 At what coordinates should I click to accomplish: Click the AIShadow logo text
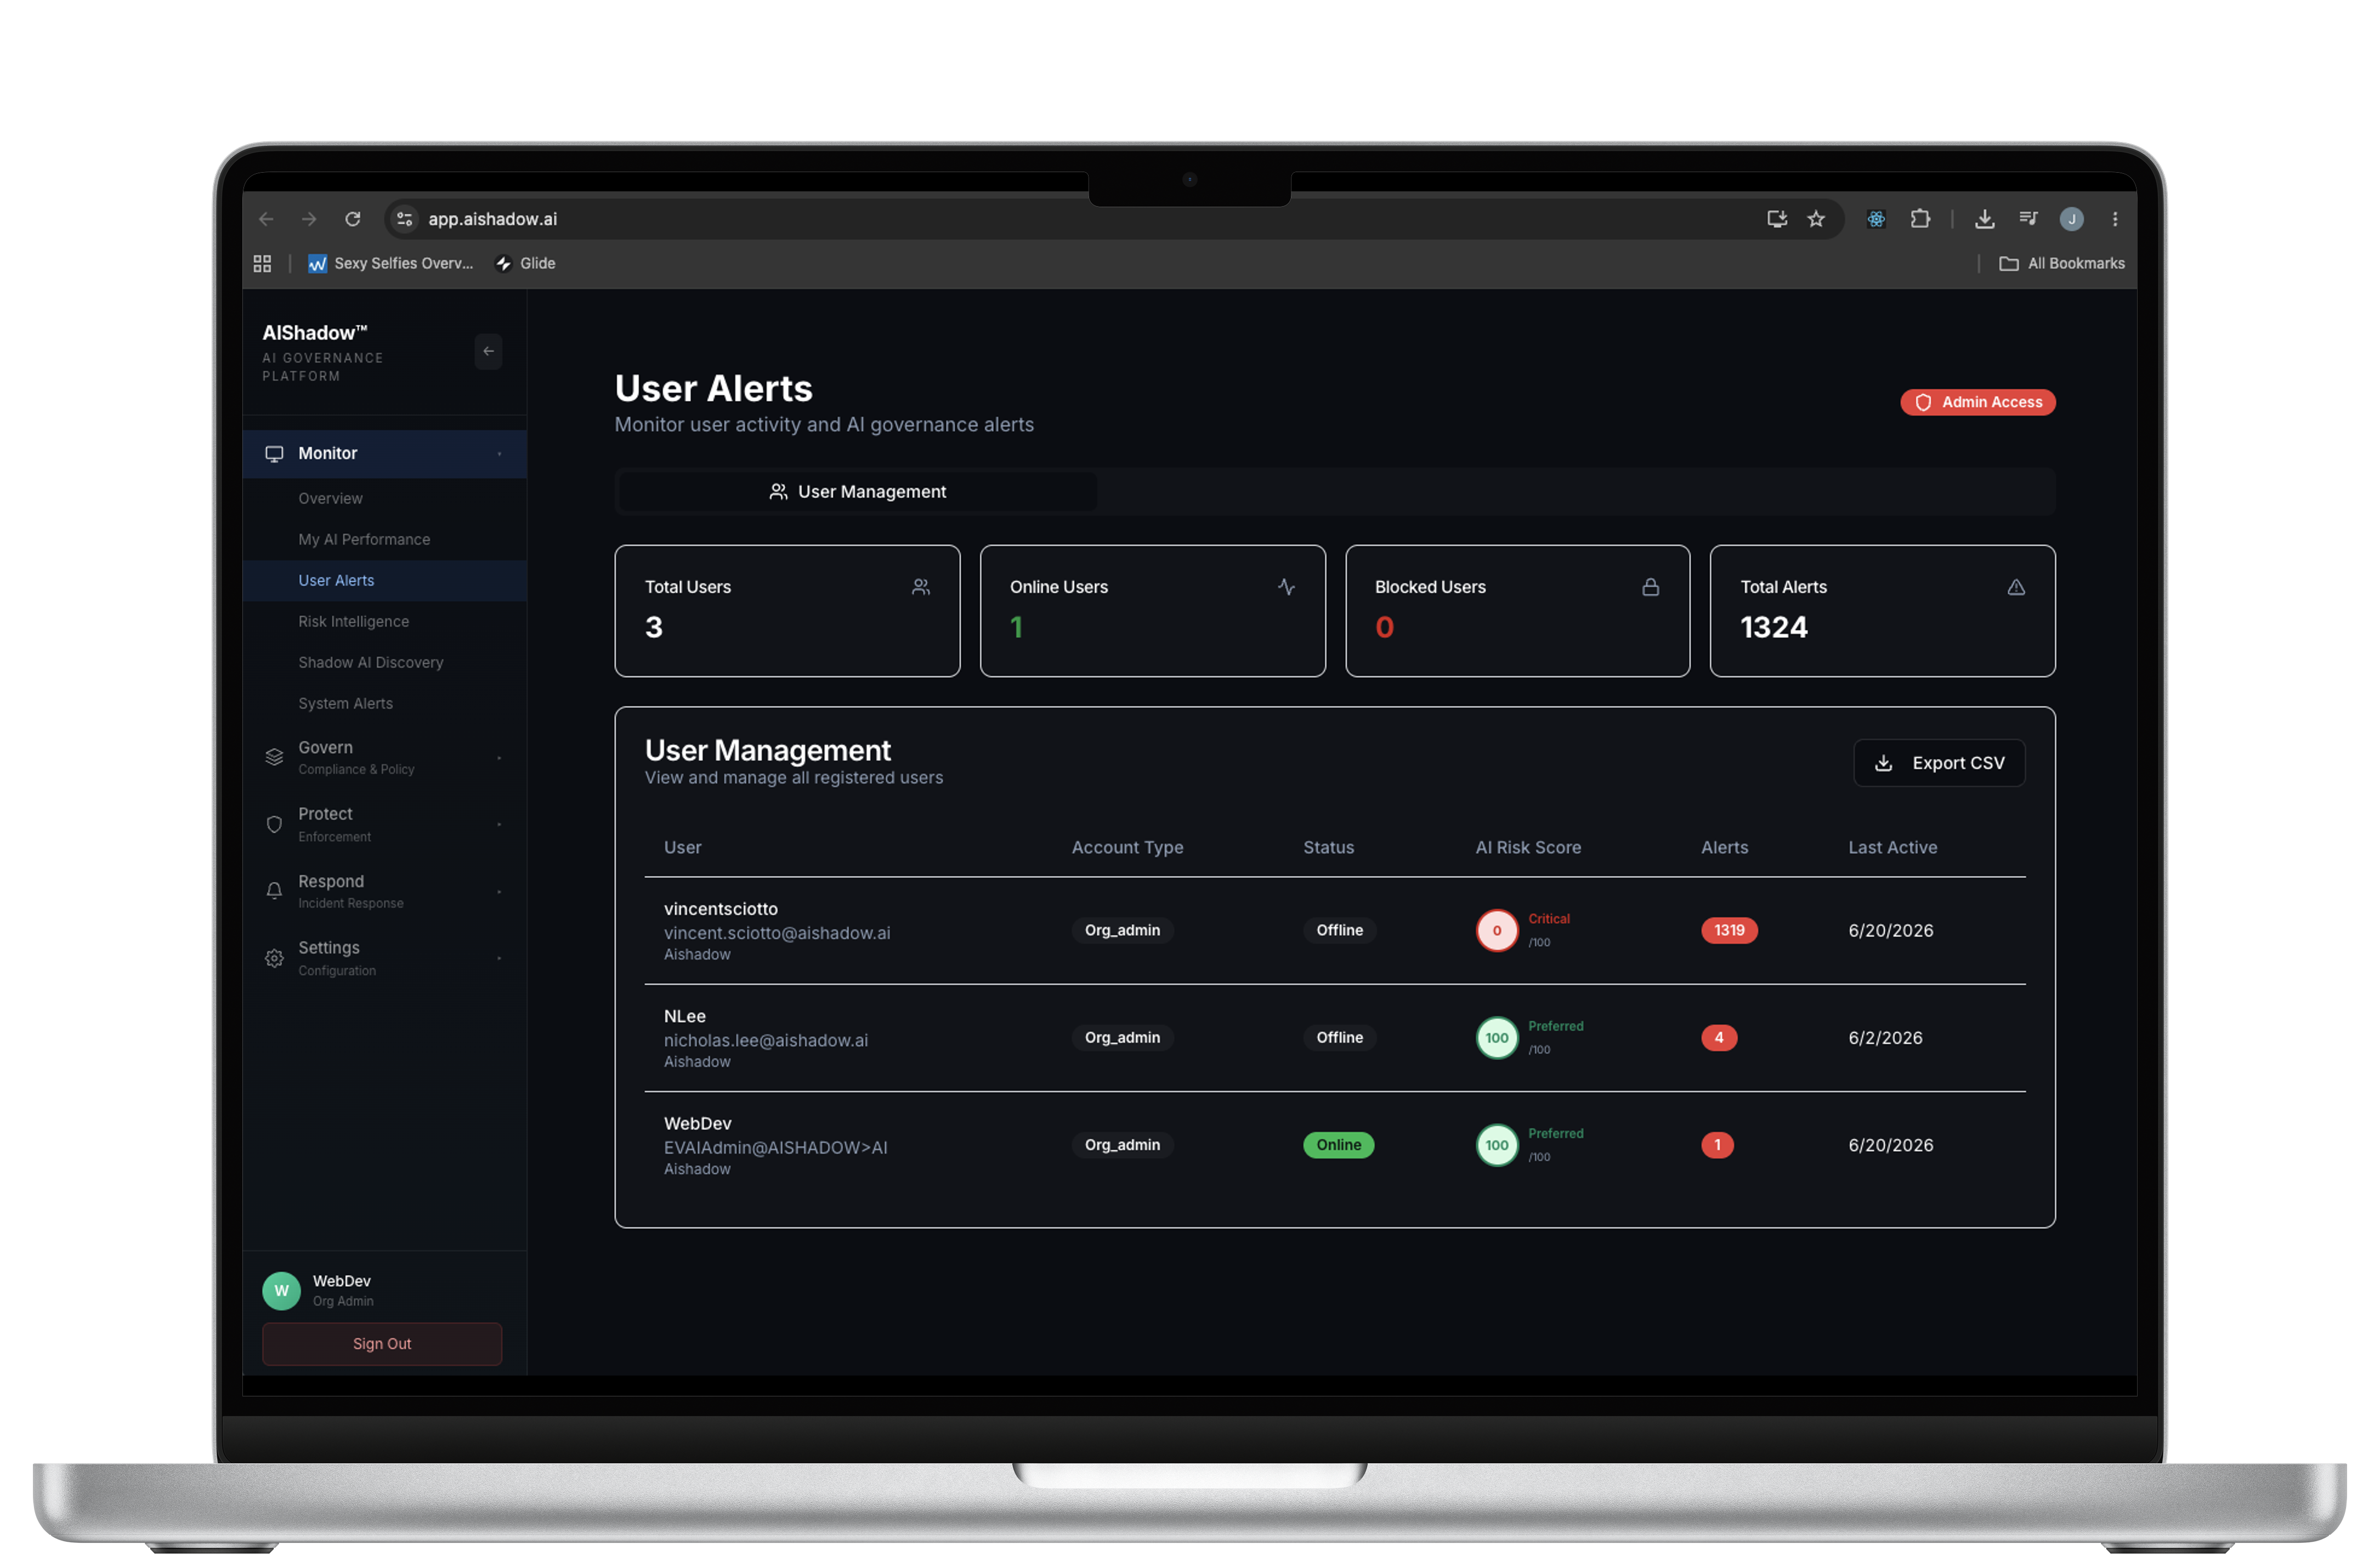314,332
